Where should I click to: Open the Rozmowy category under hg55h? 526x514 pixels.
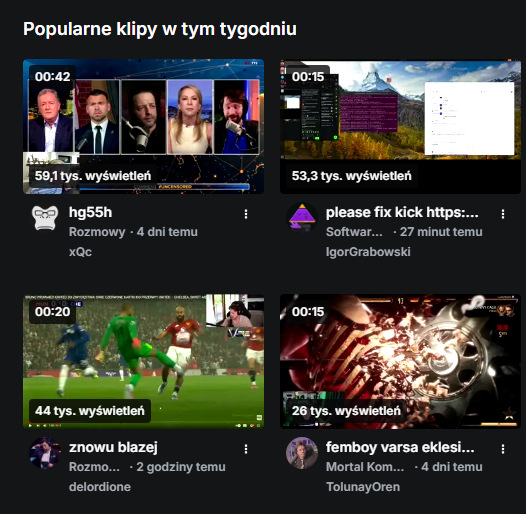(97, 232)
